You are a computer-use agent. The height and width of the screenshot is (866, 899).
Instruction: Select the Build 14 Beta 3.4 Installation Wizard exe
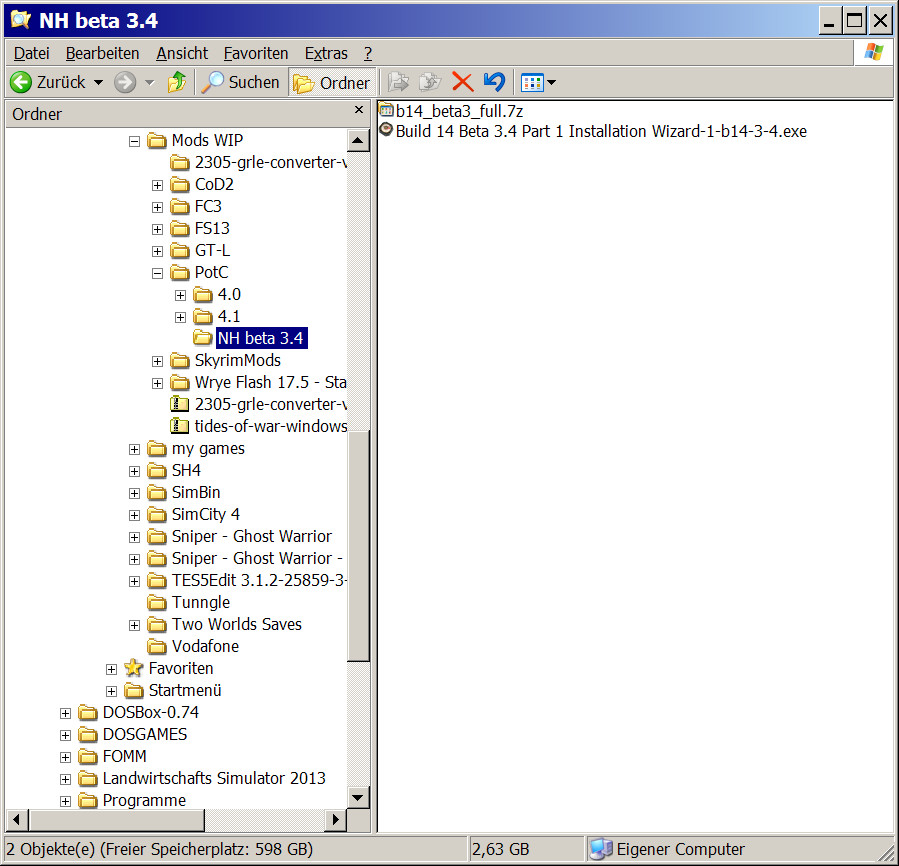coord(601,131)
